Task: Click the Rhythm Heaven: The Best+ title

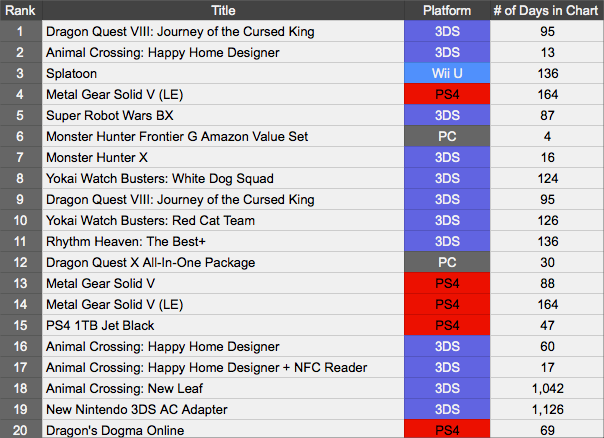Action: tap(124, 241)
